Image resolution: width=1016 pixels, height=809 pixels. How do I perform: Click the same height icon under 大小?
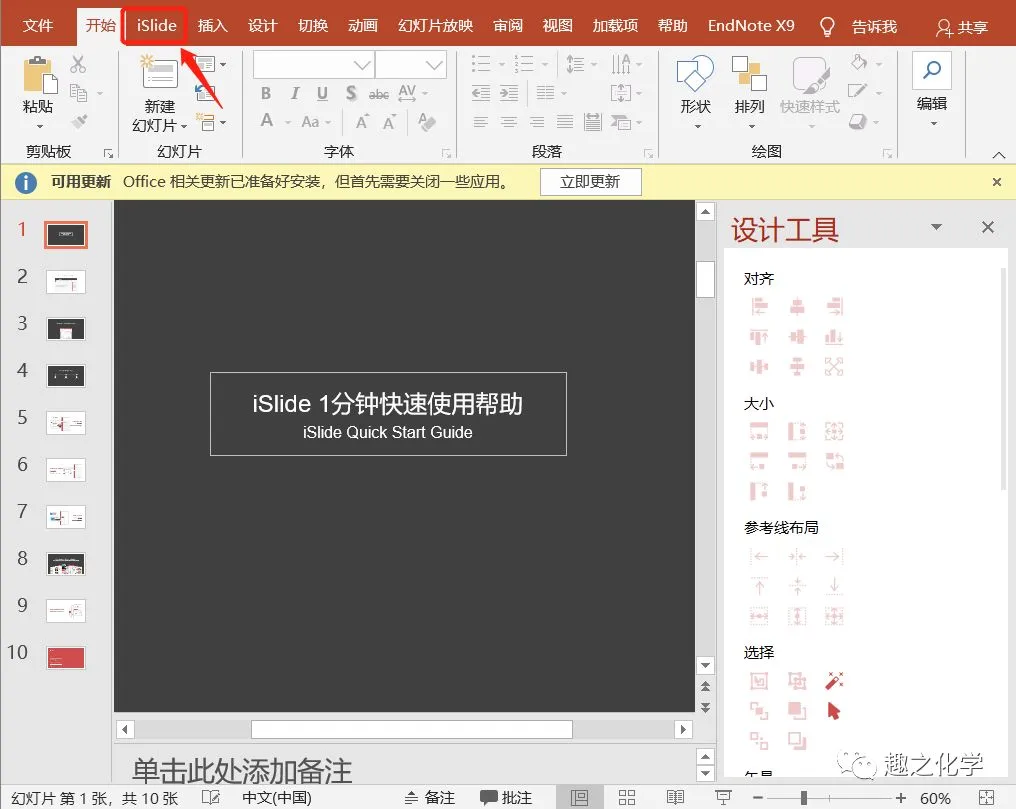click(797, 431)
